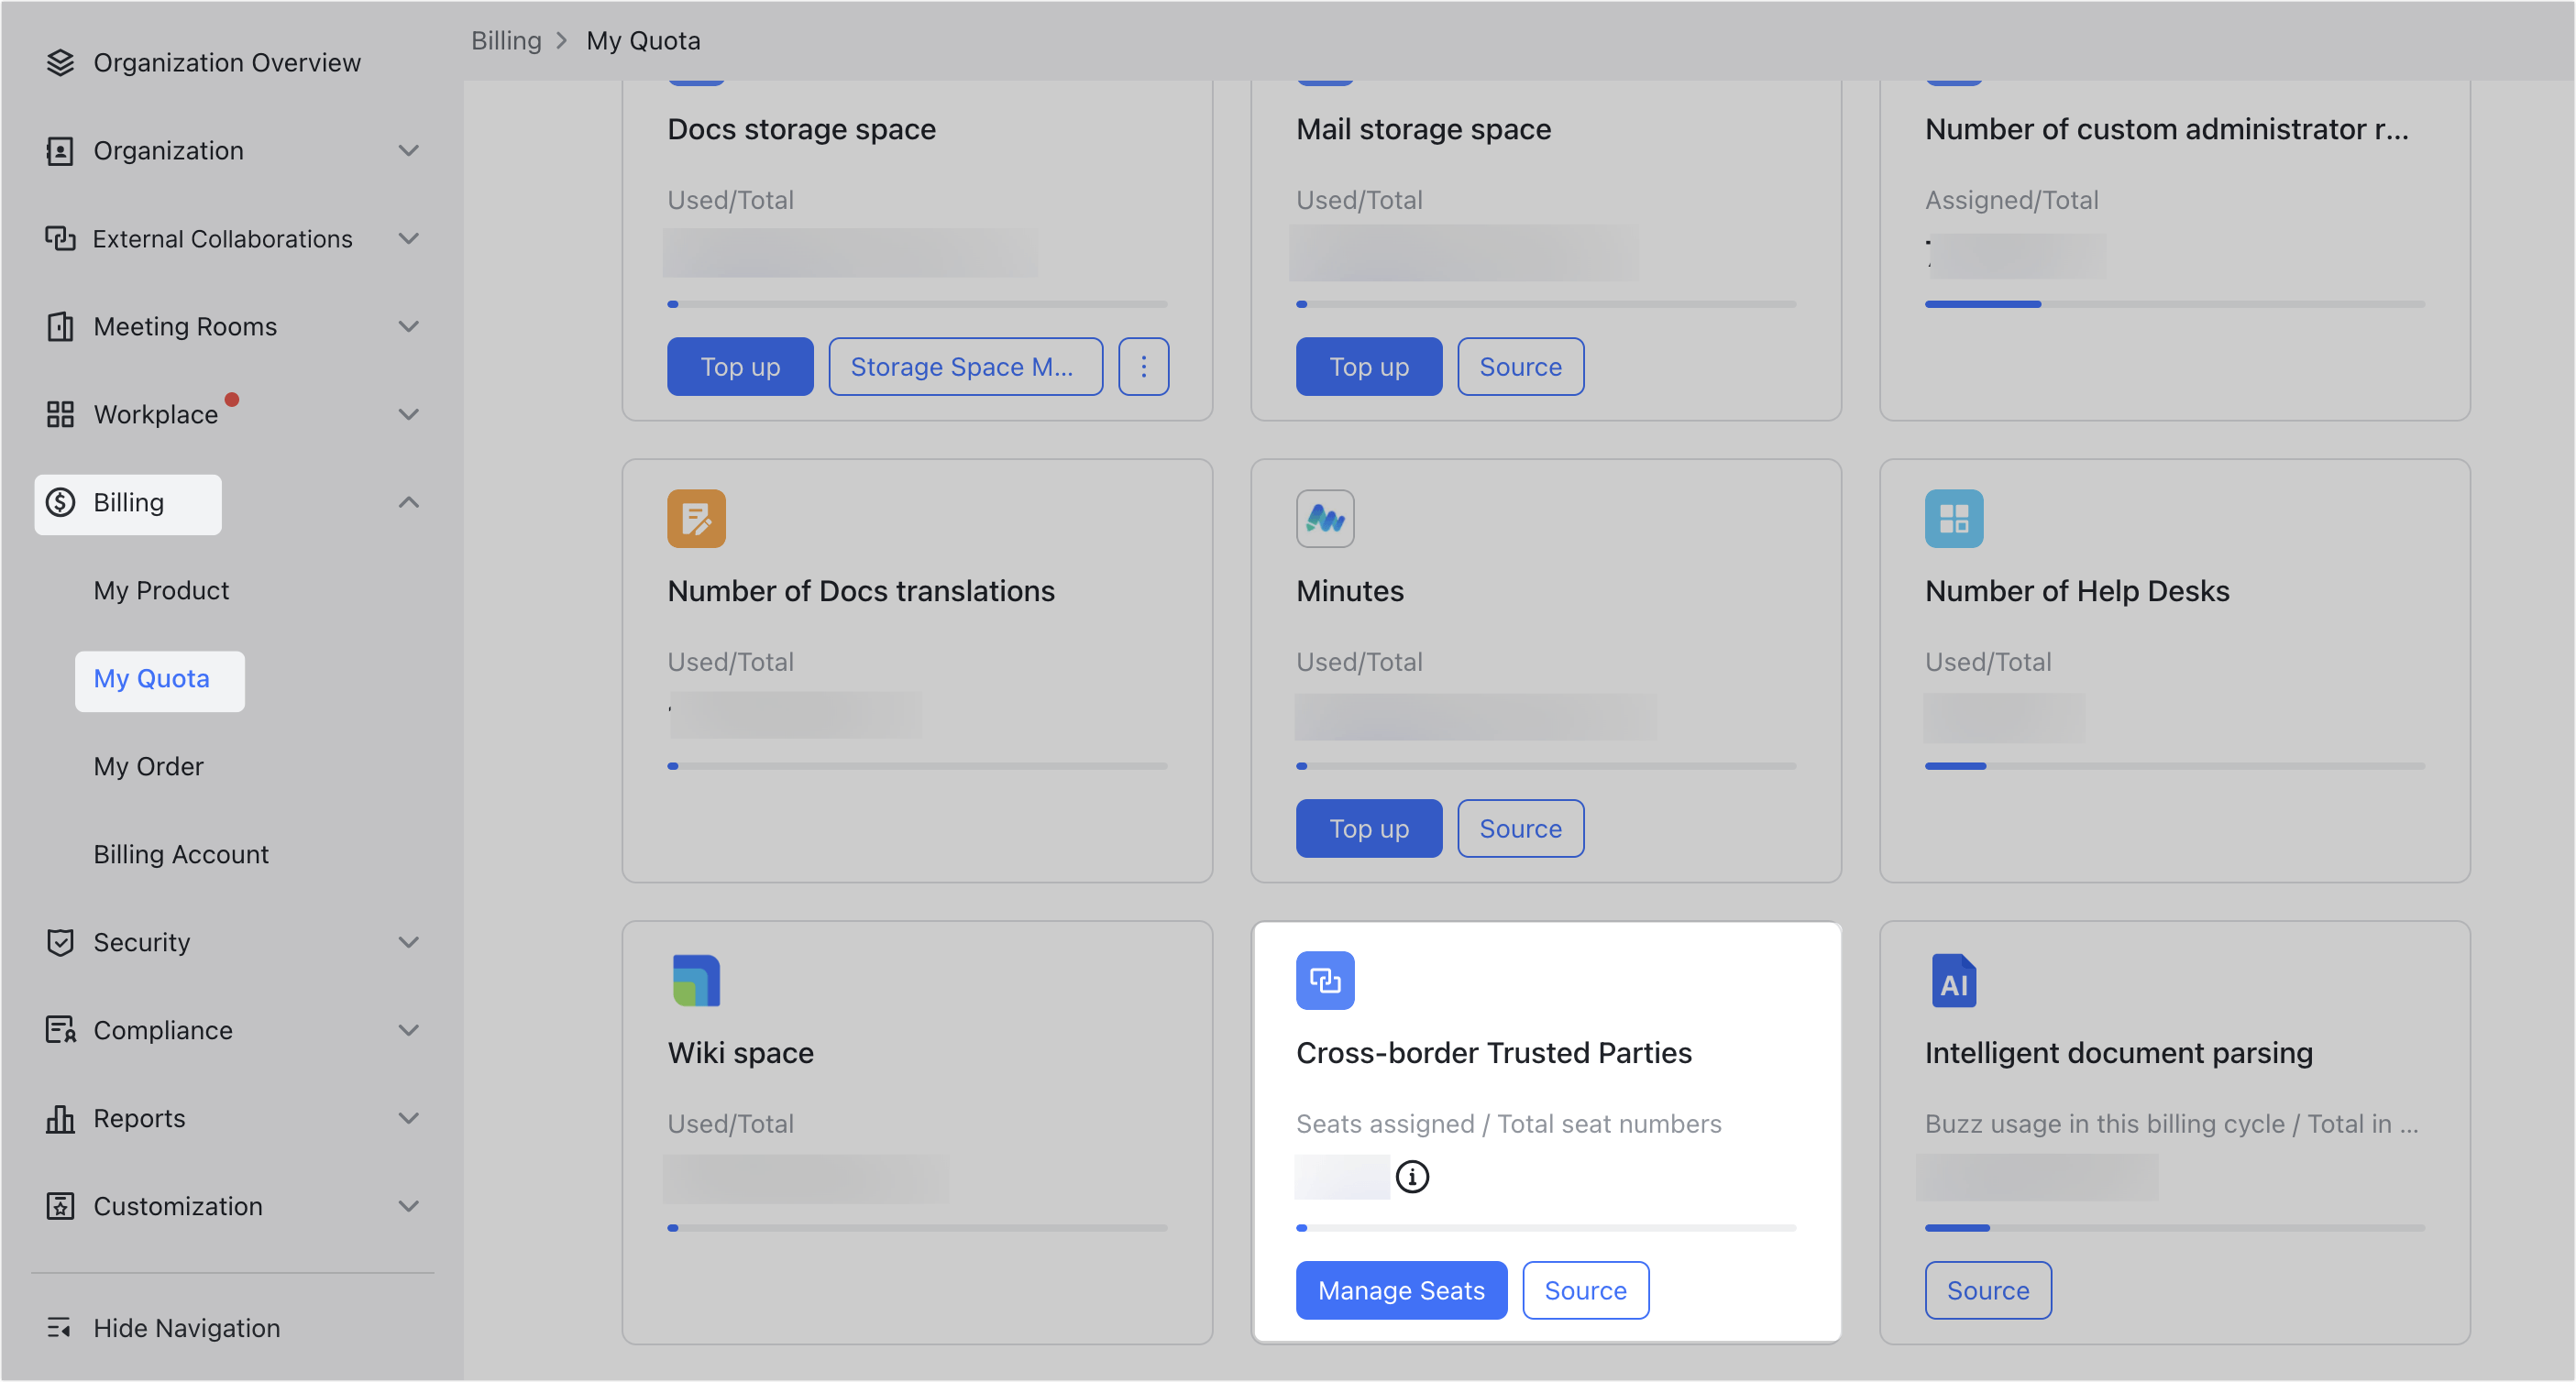Open the three-dot menu on Docs storage card
2576x1382 pixels.
(1144, 367)
